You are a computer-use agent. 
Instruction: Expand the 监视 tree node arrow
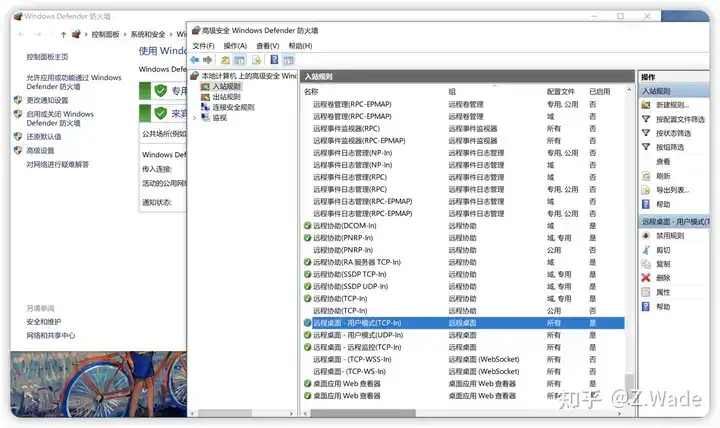point(194,118)
